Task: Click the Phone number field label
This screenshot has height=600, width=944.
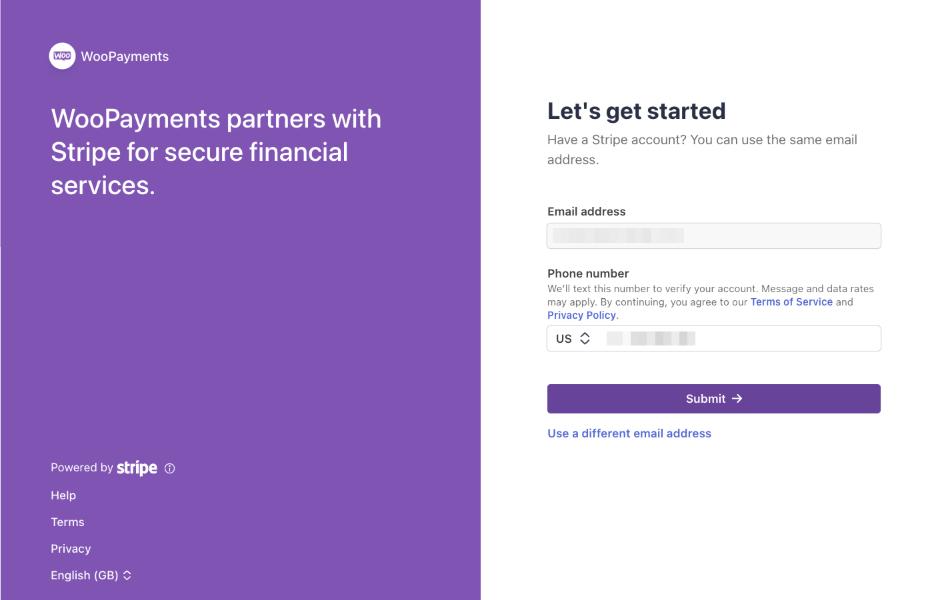Action: [x=587, y=273]
